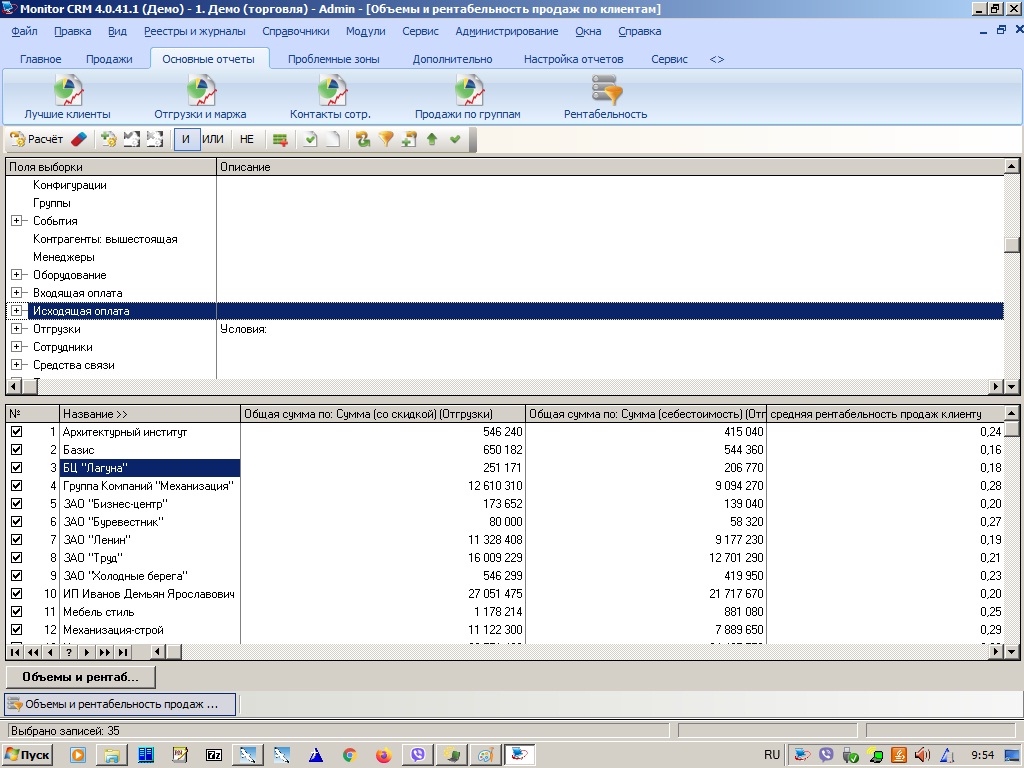The width and height of the screenshot is (1024, 768).
Task: Open the Рентабельность report
Action: click(x=605, y=97)
